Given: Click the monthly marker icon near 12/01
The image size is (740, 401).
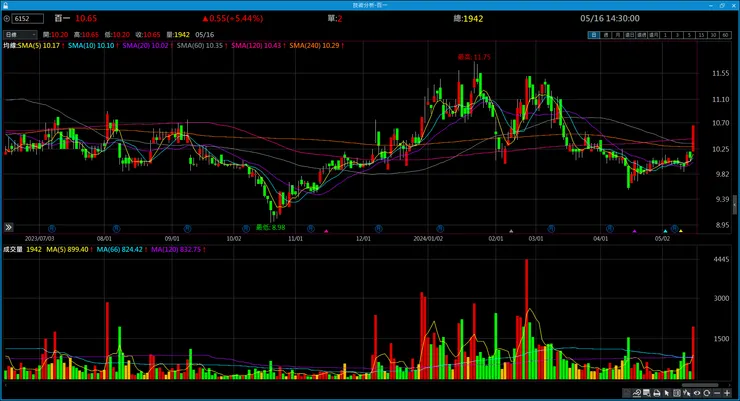Looking at the screenshot, I should point(378,229).
